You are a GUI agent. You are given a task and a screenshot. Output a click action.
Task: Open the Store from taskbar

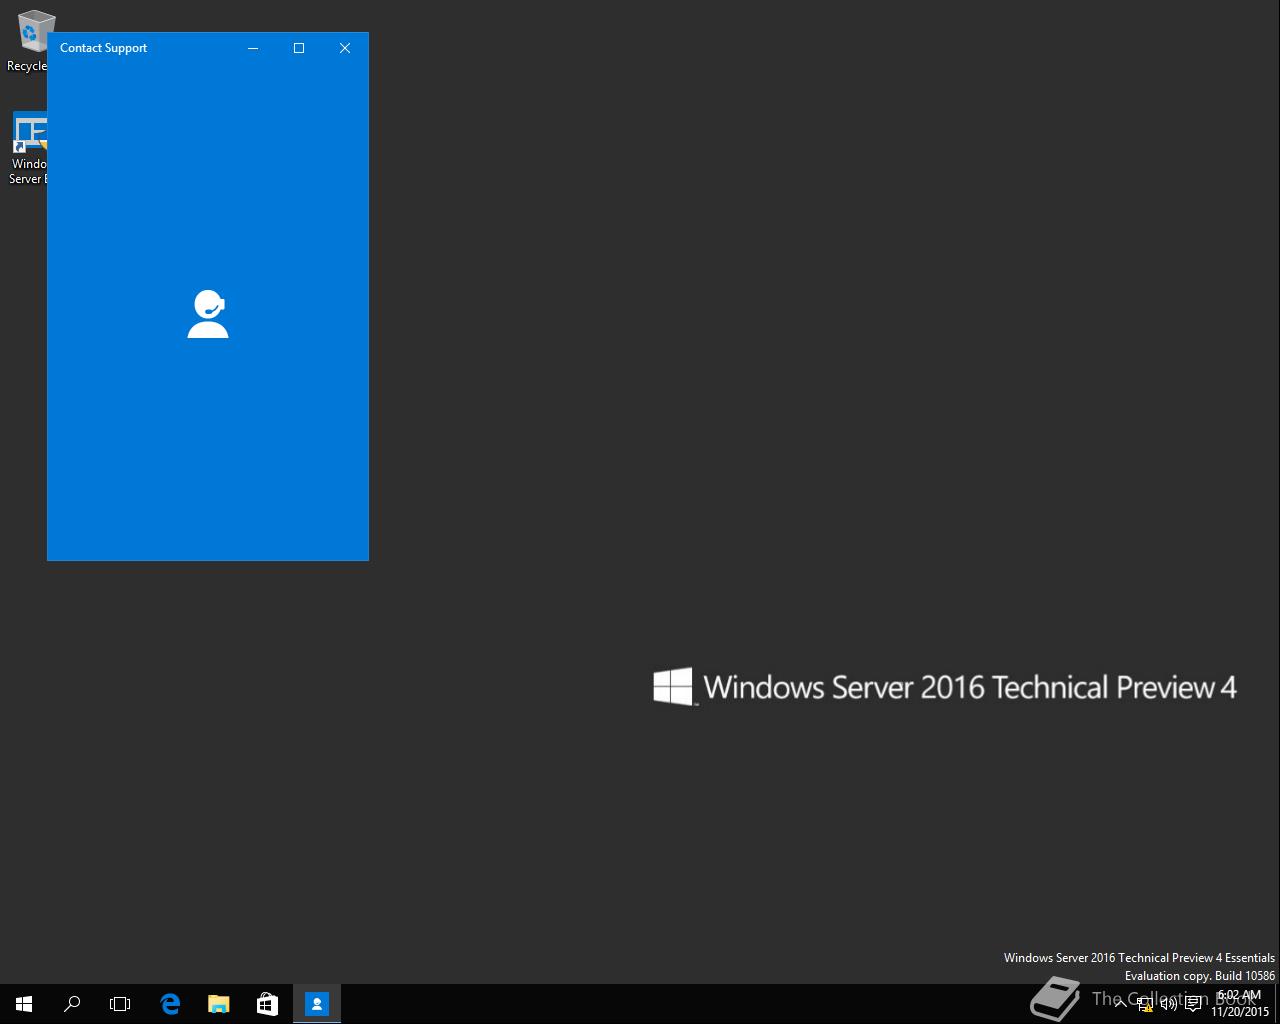coord(267,1004)
